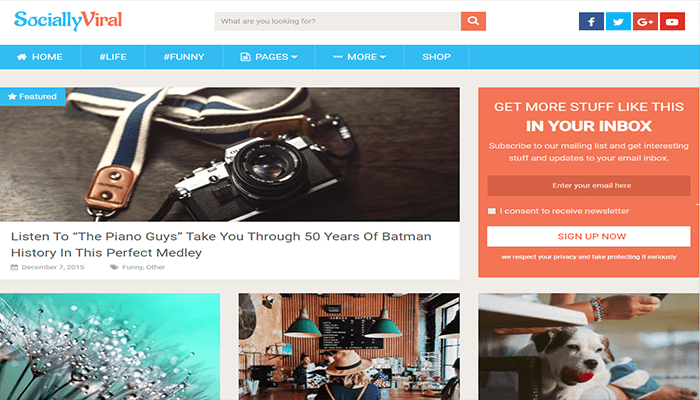Open the YouTube social icon
The image size is (700, 400).
[x=672, y=21]
